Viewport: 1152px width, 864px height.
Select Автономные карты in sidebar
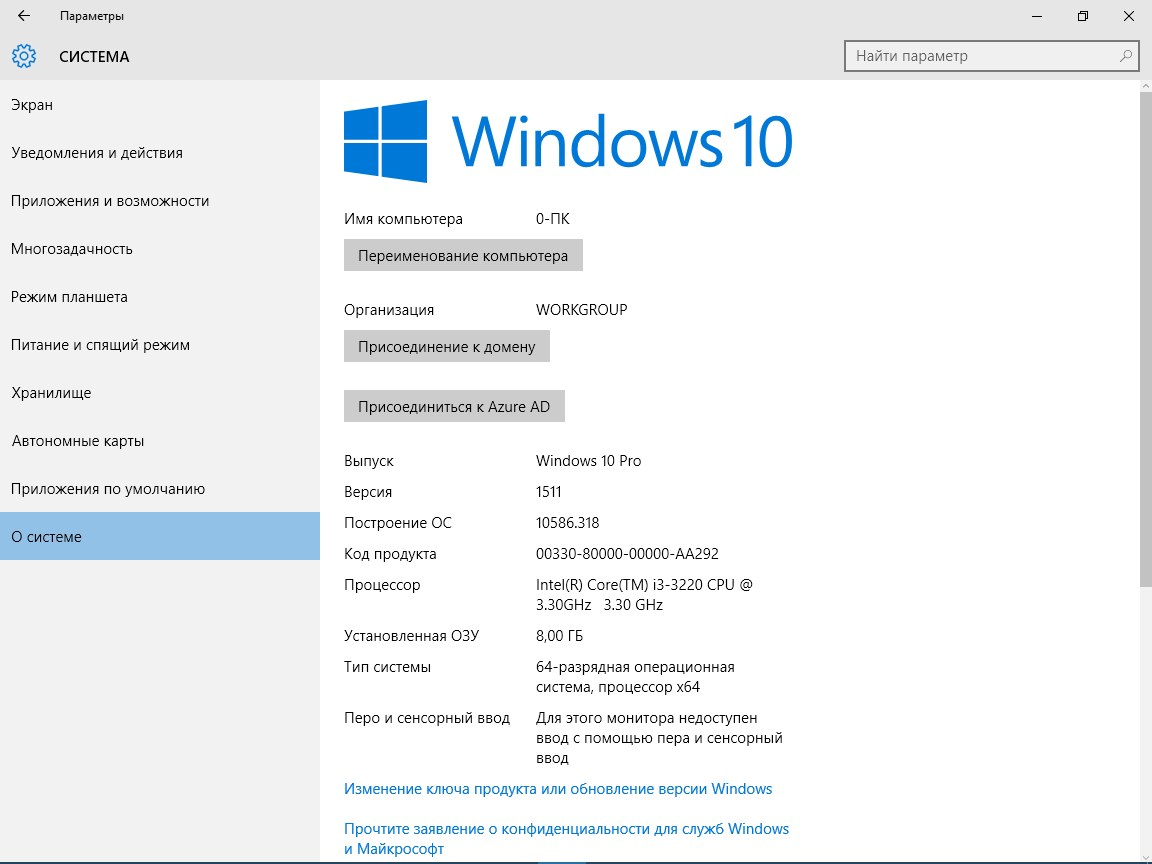pyautogui.click(x=78, y=441)
